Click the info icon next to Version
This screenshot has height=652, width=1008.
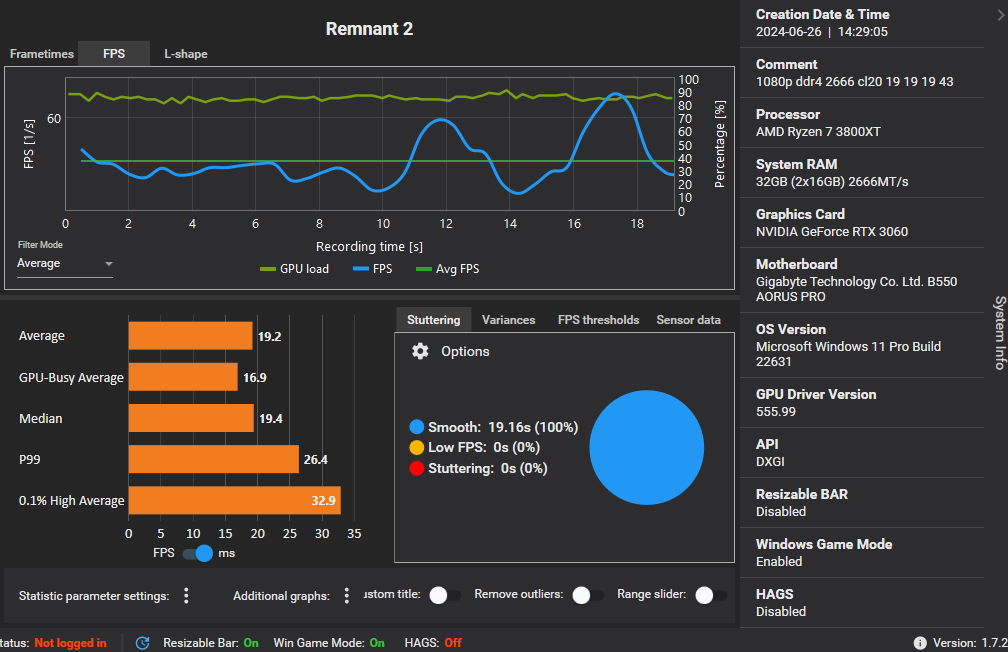coord(920,642)
